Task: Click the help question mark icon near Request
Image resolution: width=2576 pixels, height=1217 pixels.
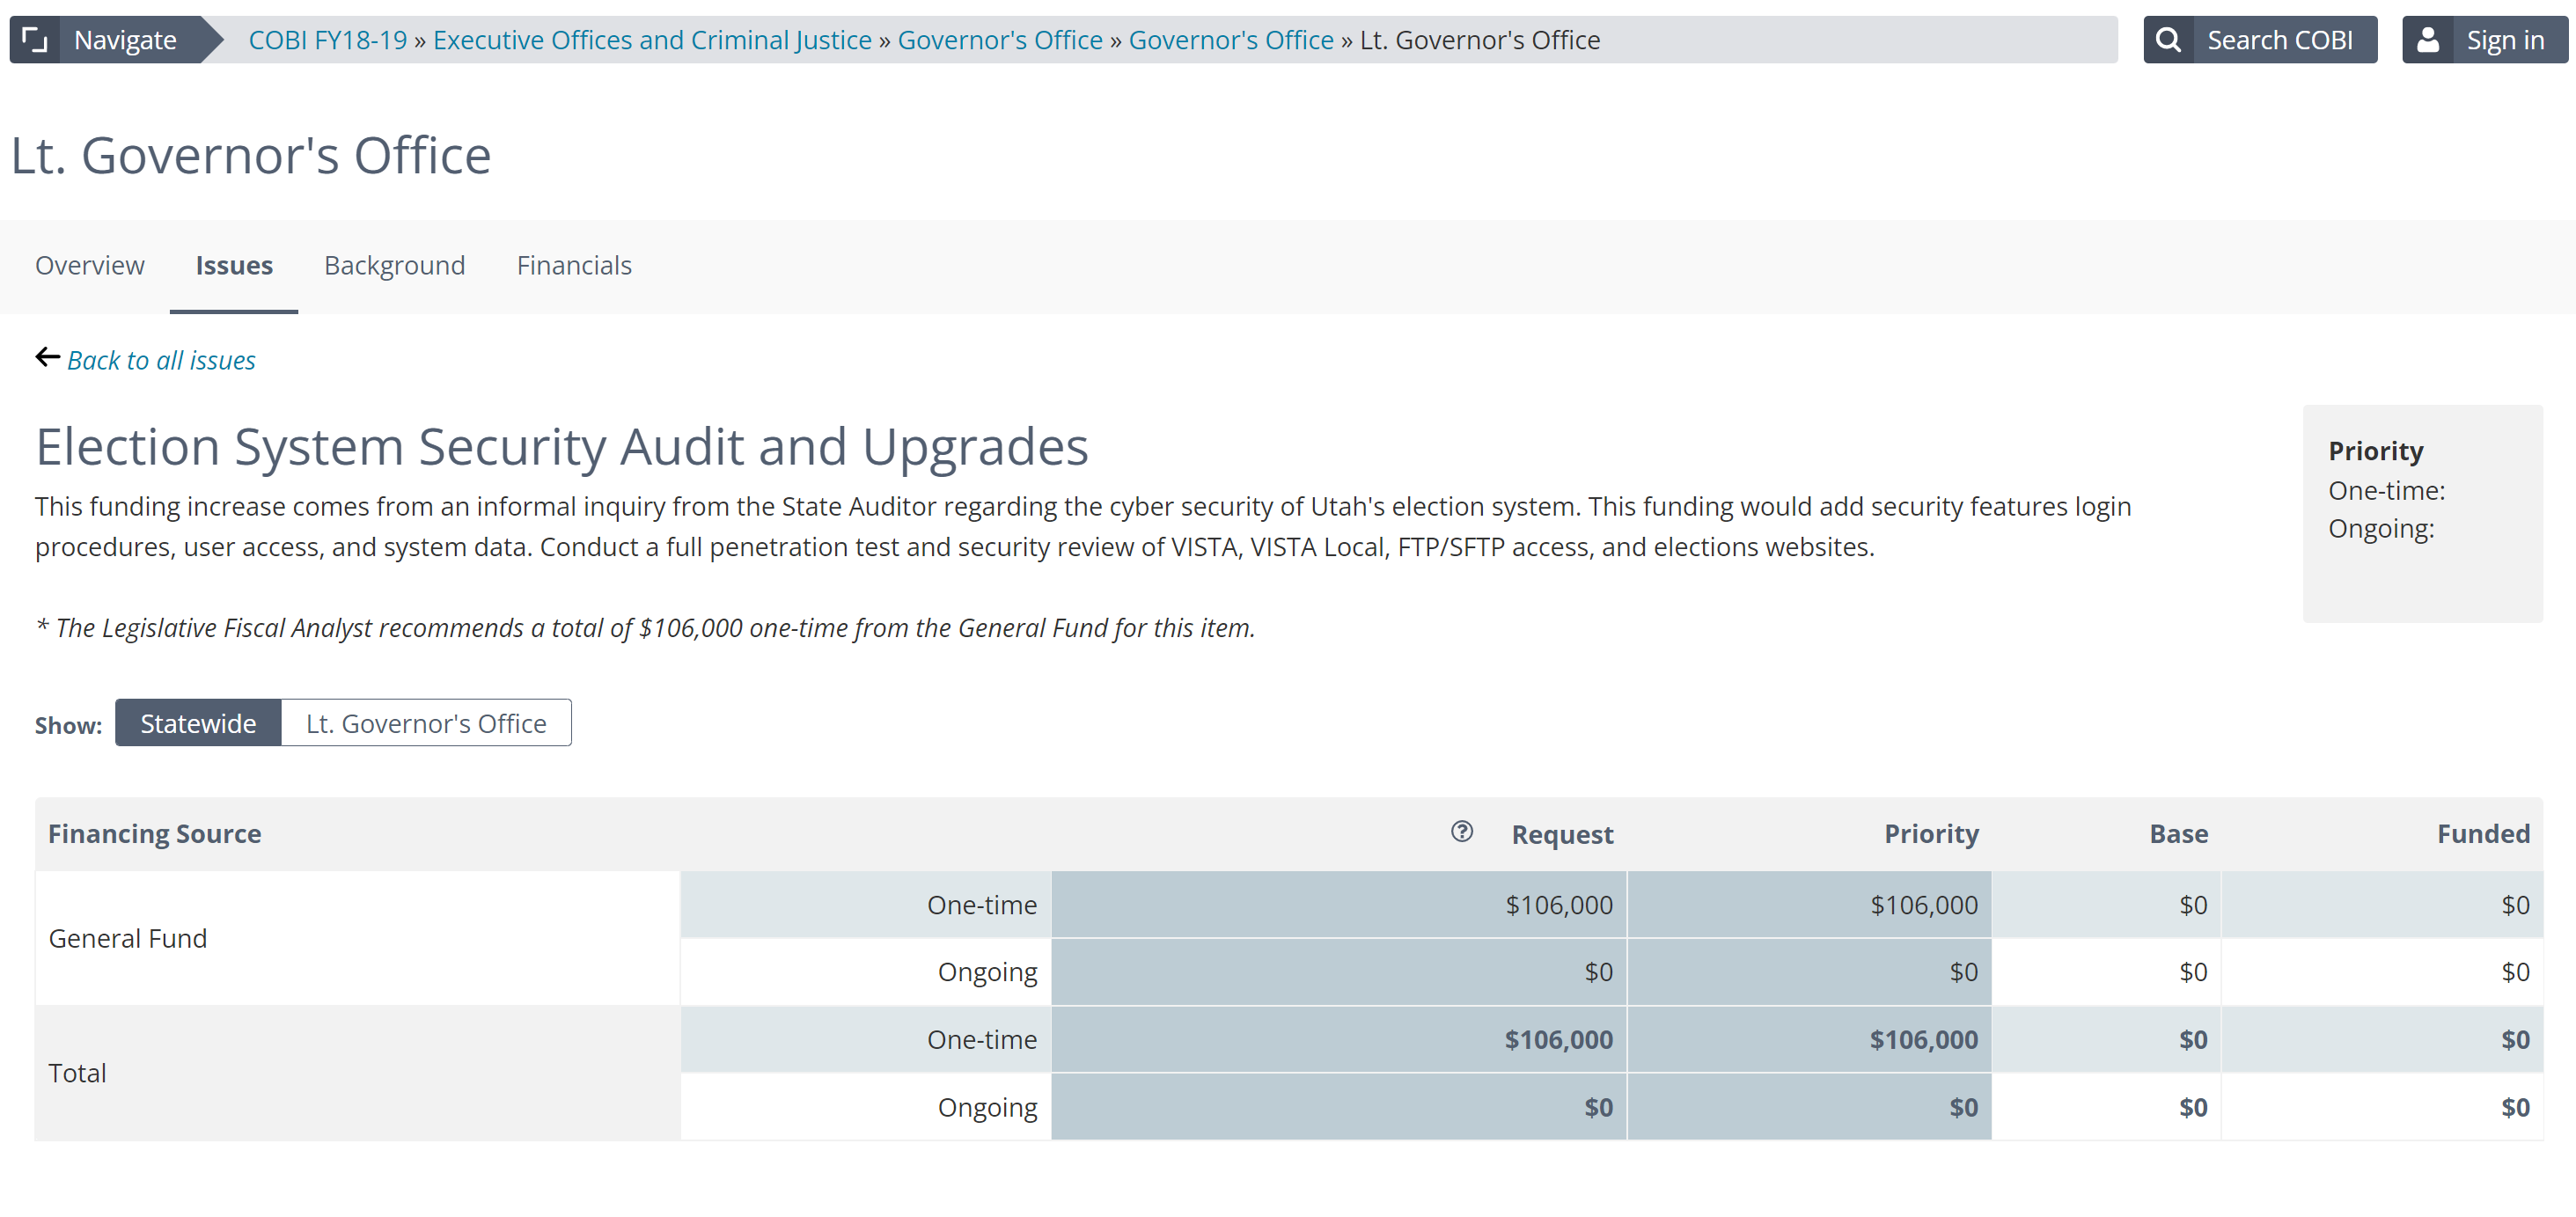Action: tap(1461, 831)
